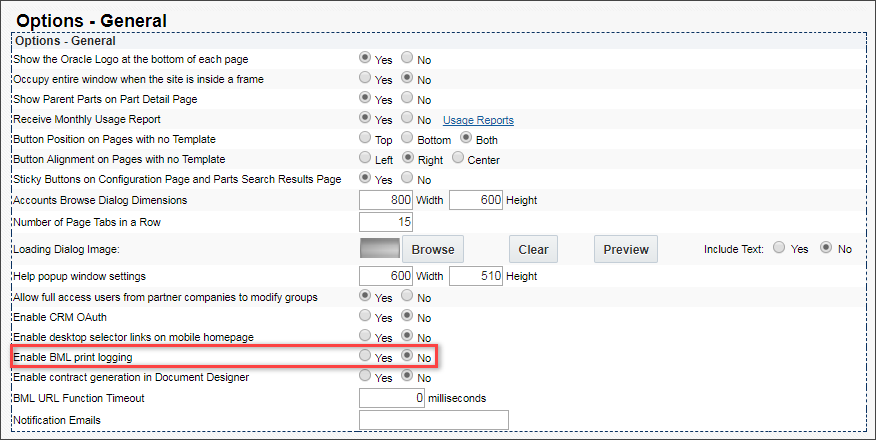The image size is (876, 440).
Task: Choose Bottom for Button Position
Action: (408, 139)
